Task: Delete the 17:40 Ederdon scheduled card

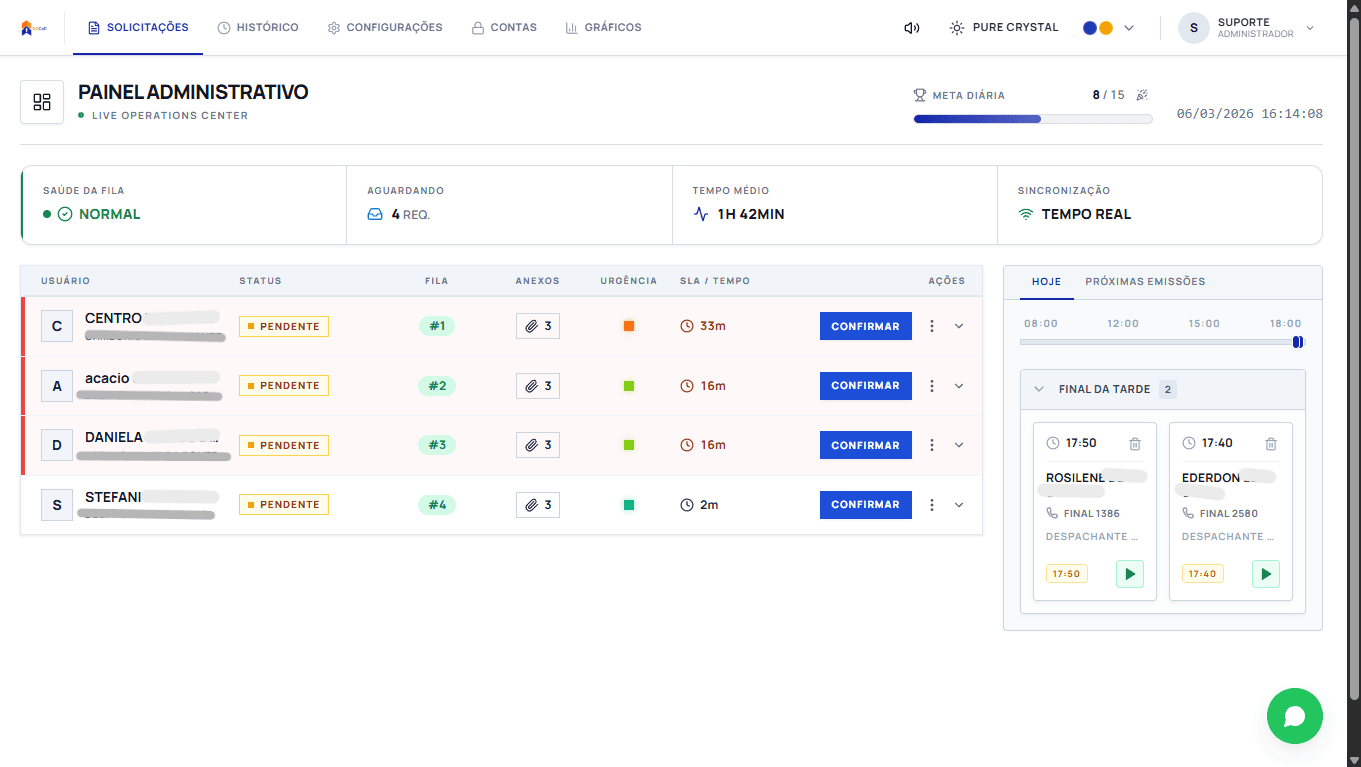Action: pyautogui.click(x=1270, y=443)
